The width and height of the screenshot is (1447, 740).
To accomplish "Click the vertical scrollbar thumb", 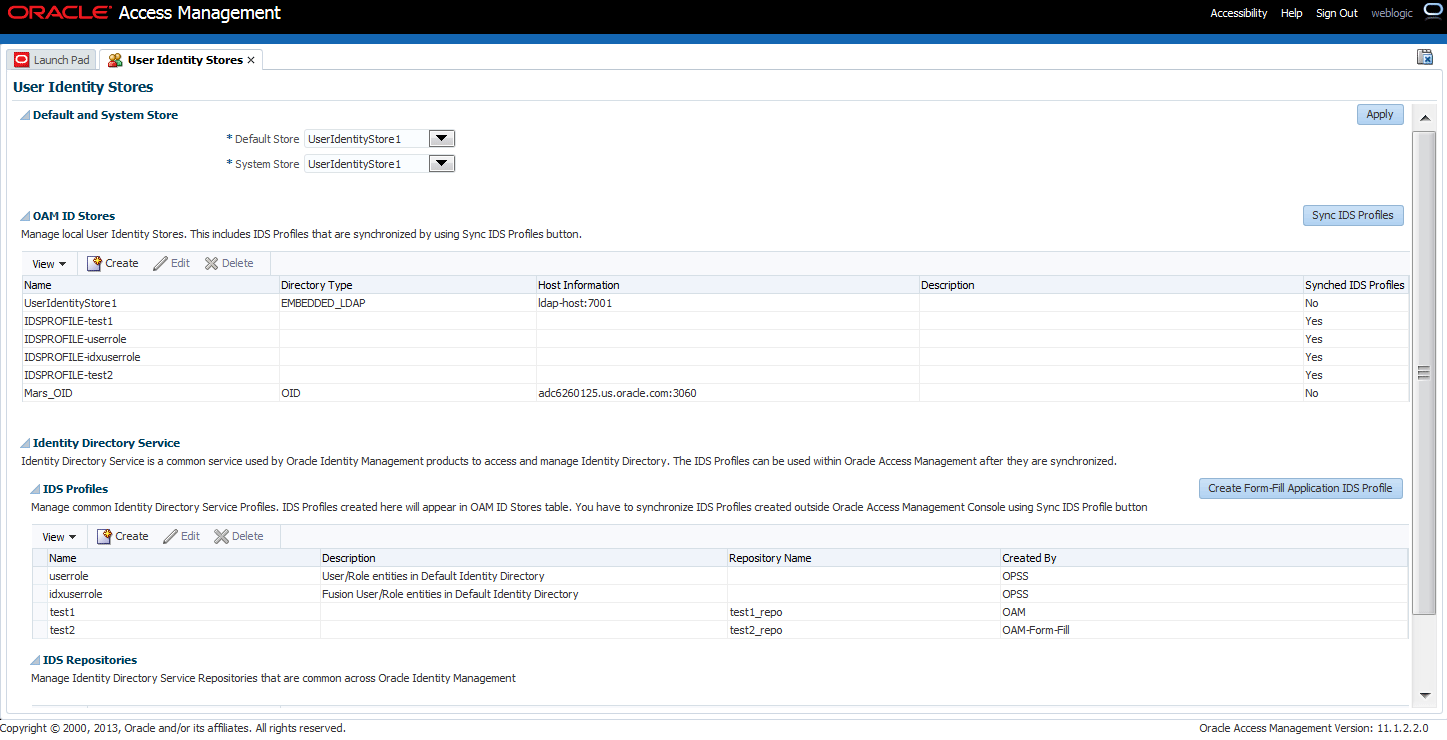I will pos(1425,372).
